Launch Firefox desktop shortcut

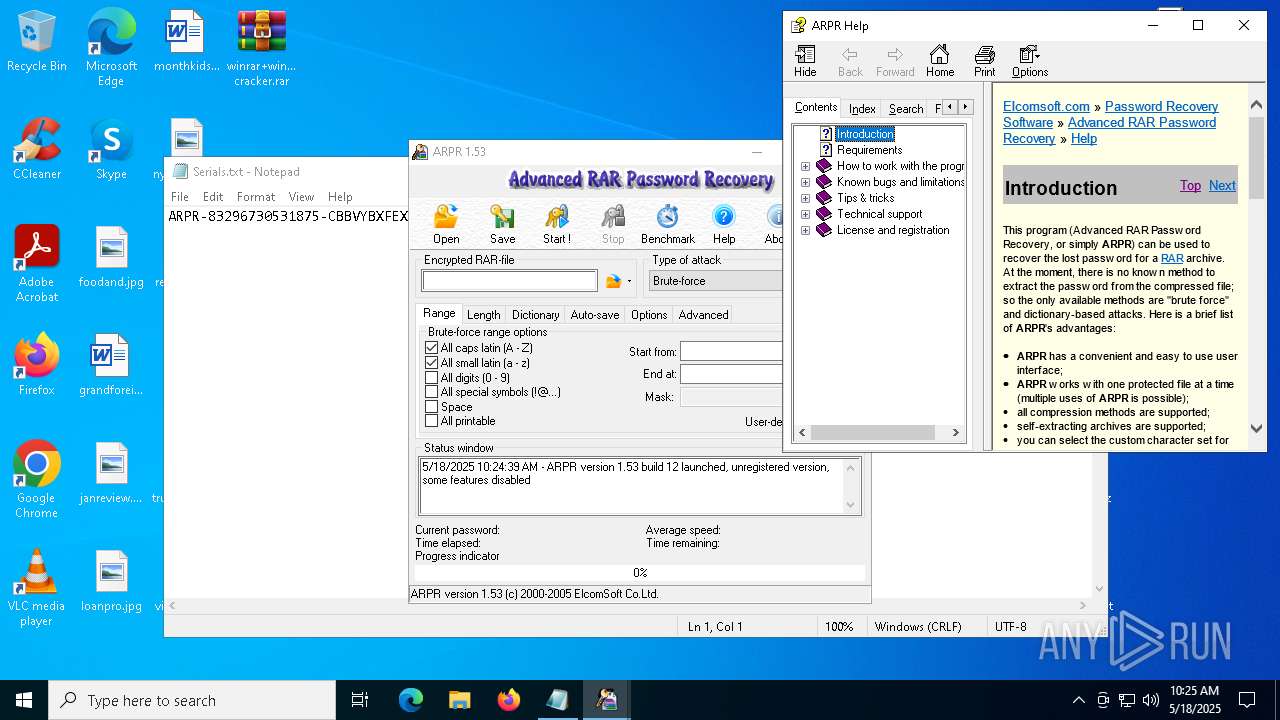37,365
